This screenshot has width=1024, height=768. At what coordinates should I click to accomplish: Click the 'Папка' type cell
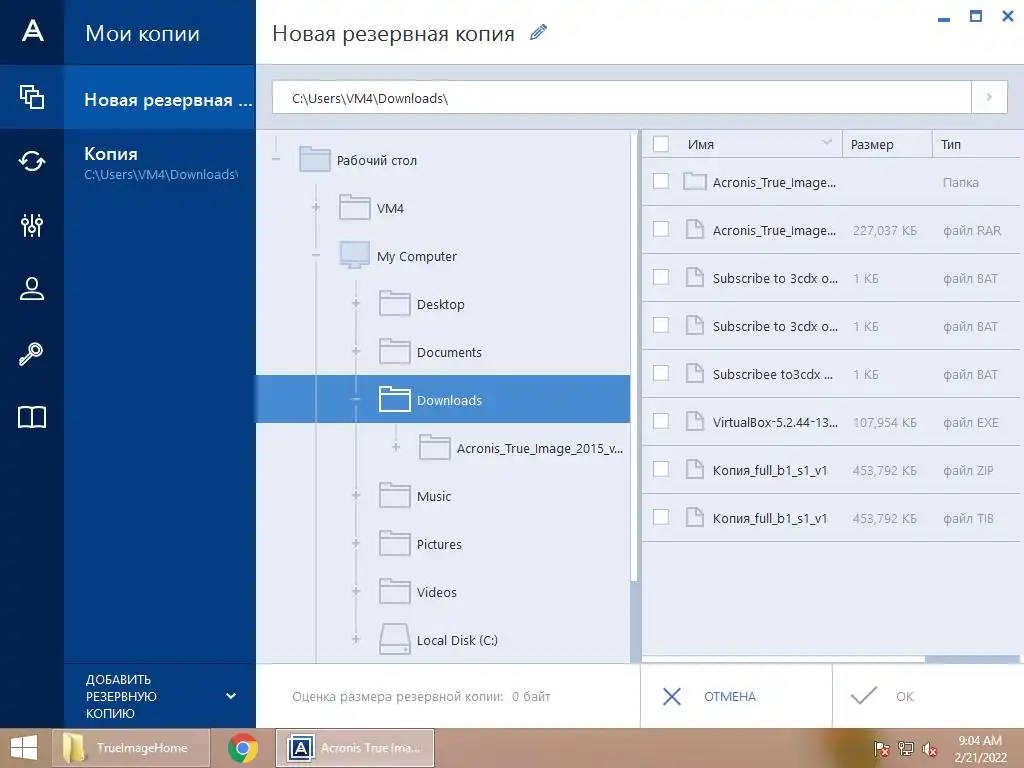(961, 183)
